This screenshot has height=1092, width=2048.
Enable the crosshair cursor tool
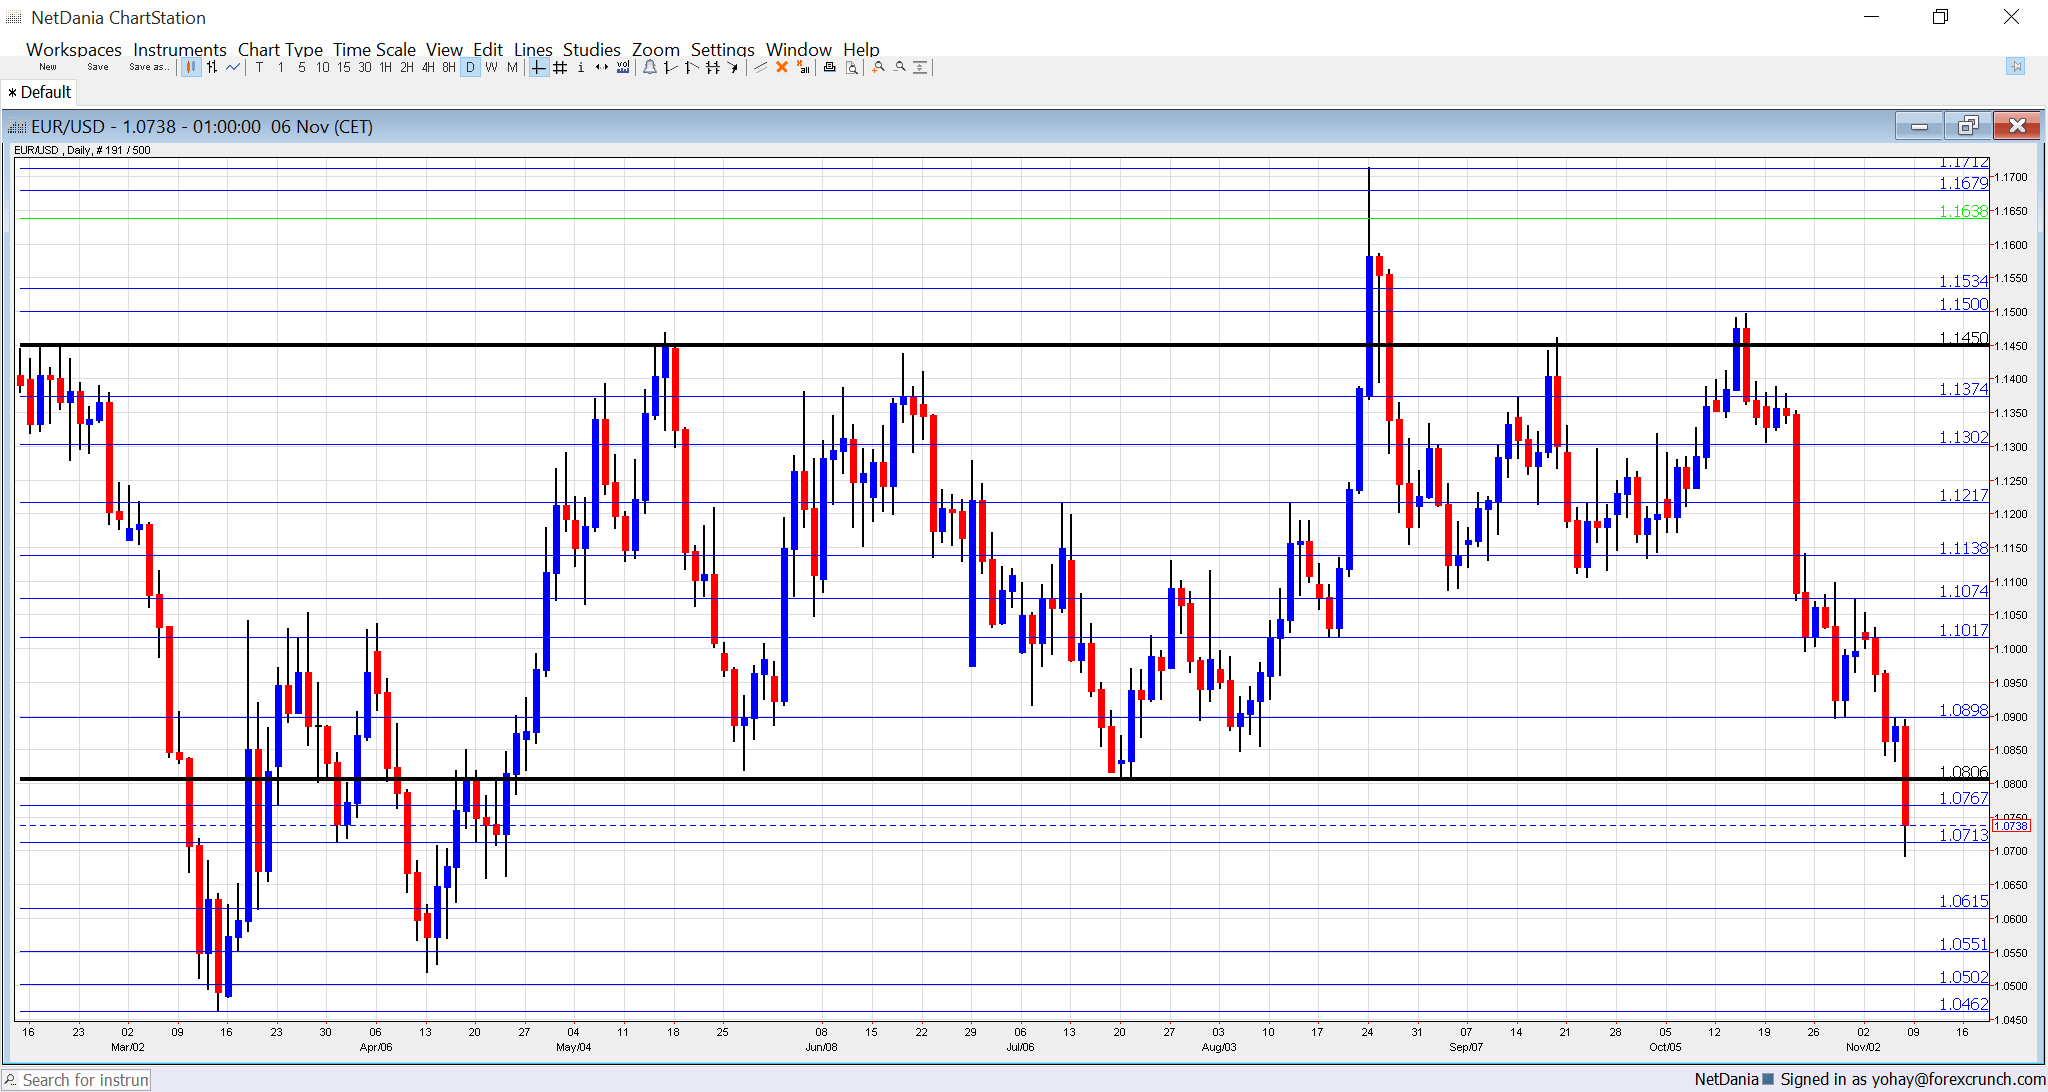[538, 67]
